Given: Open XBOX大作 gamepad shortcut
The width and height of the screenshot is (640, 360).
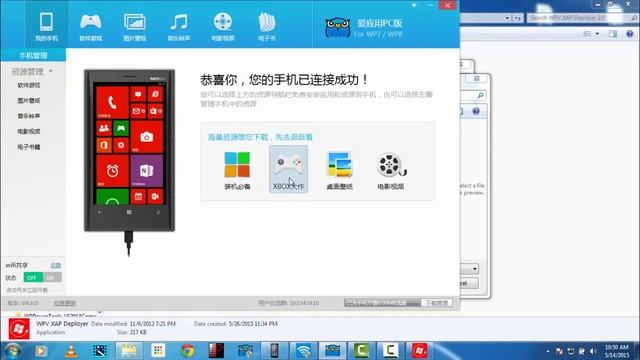Looking at the screenshot, I should [x=289, y=169].
